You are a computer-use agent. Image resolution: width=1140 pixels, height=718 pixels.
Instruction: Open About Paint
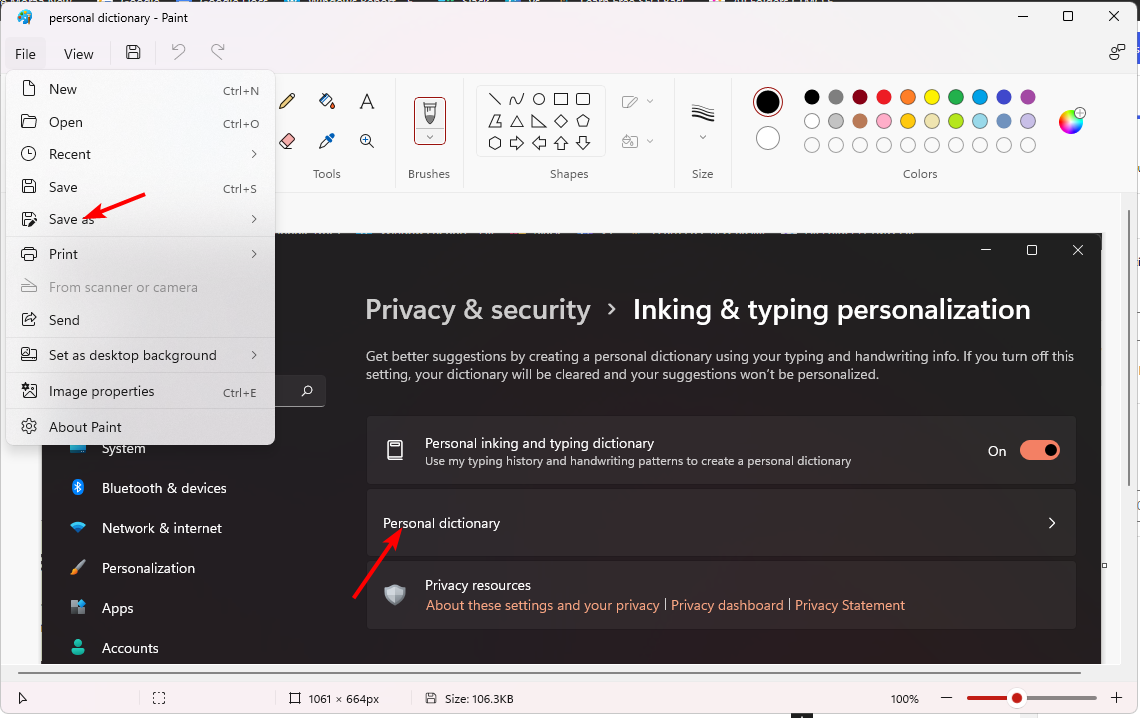[140, 427]
